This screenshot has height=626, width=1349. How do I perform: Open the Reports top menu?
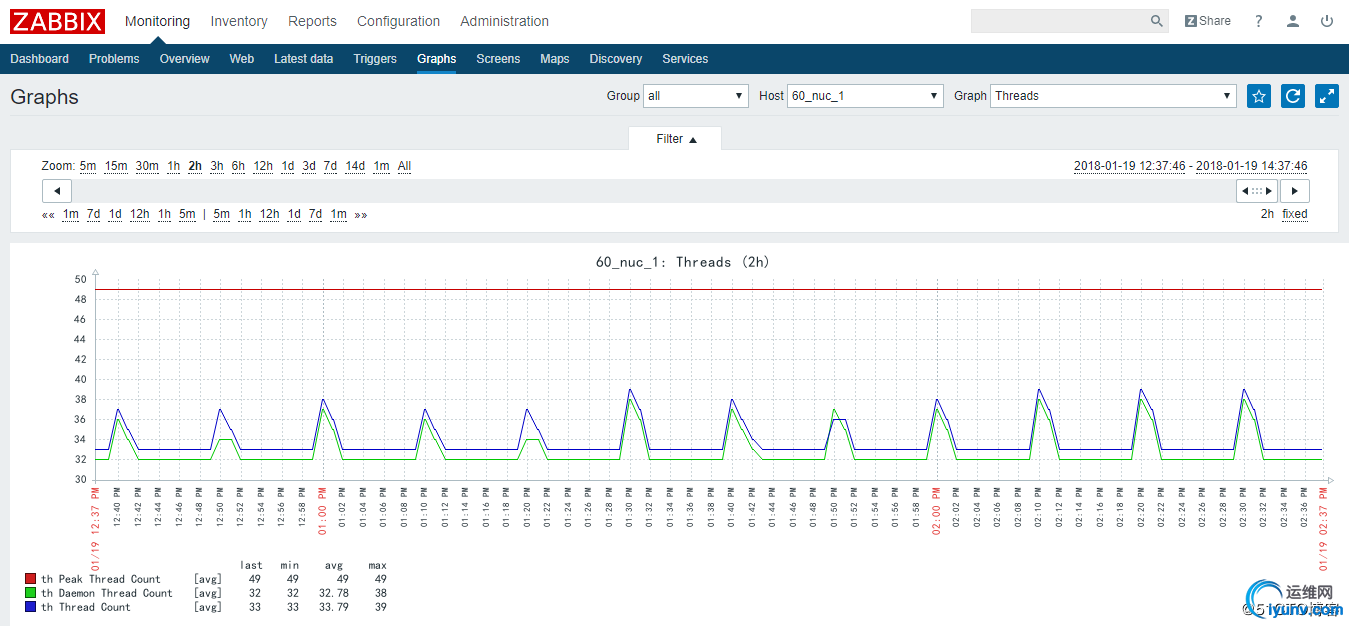tap(312, 21)
